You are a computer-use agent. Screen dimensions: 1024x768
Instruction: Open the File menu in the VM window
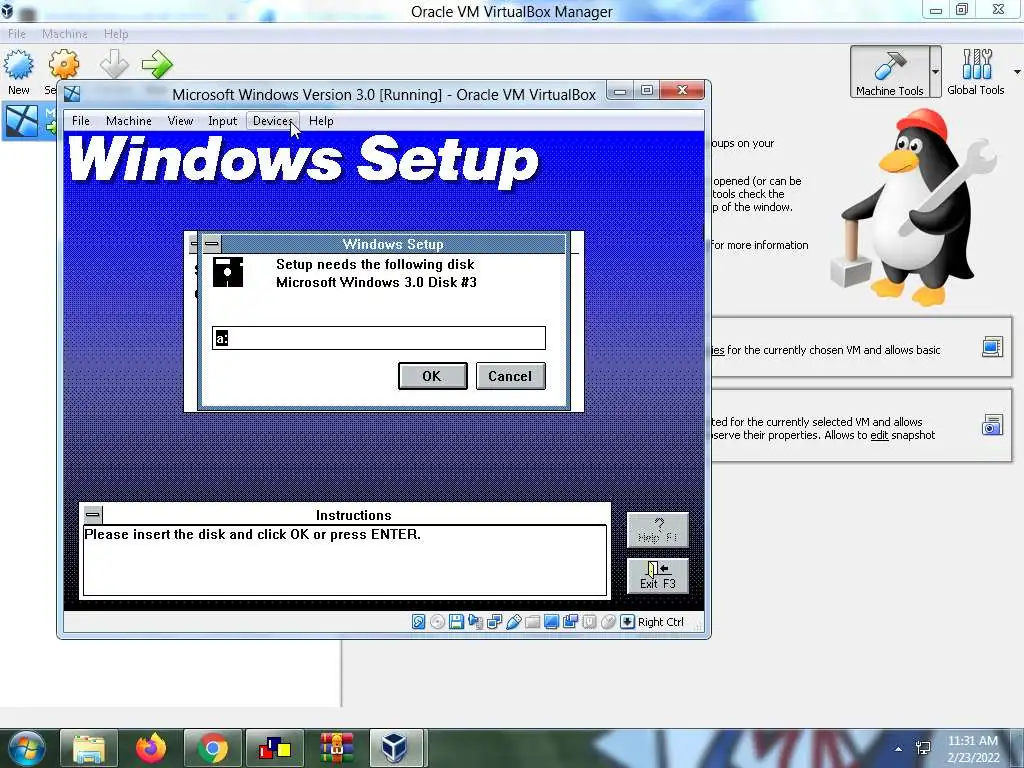pyautogui.click(x=80, y=121)
